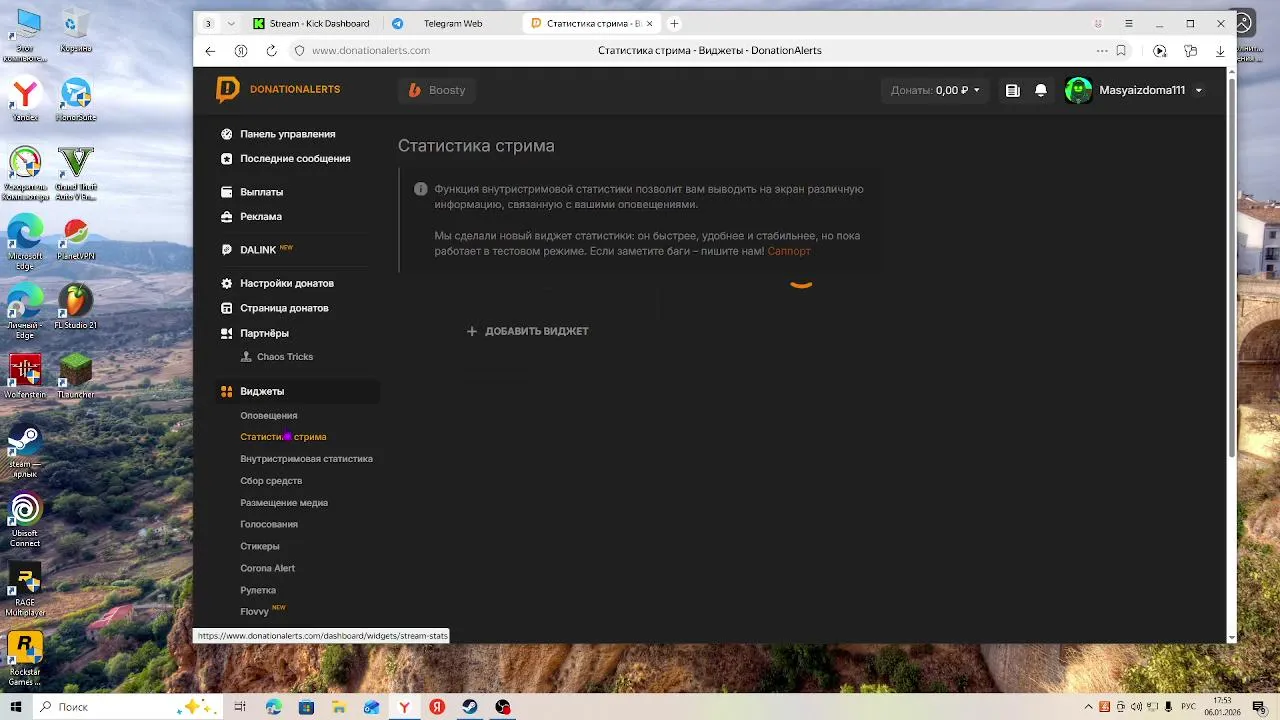
Task: Select the Rockstar Games desktop icon
Action: [25, 659]
